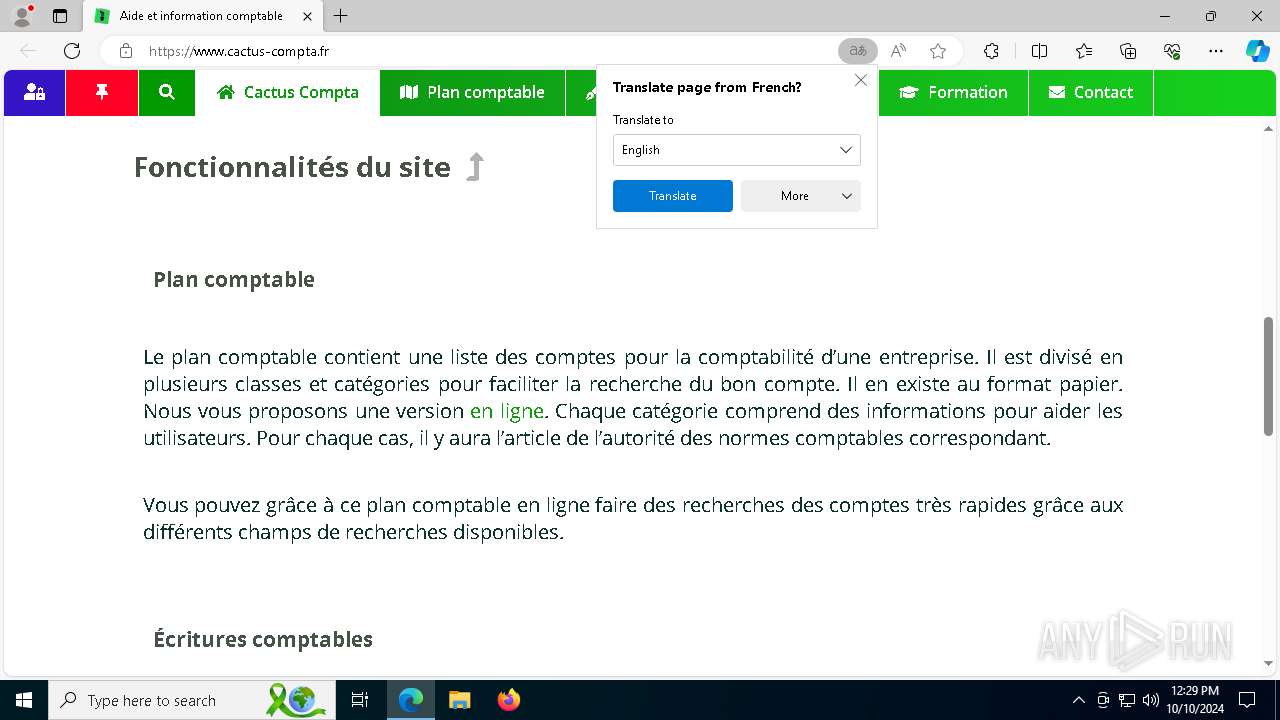
Task: Open the browser profile icon
Action: 22,16
